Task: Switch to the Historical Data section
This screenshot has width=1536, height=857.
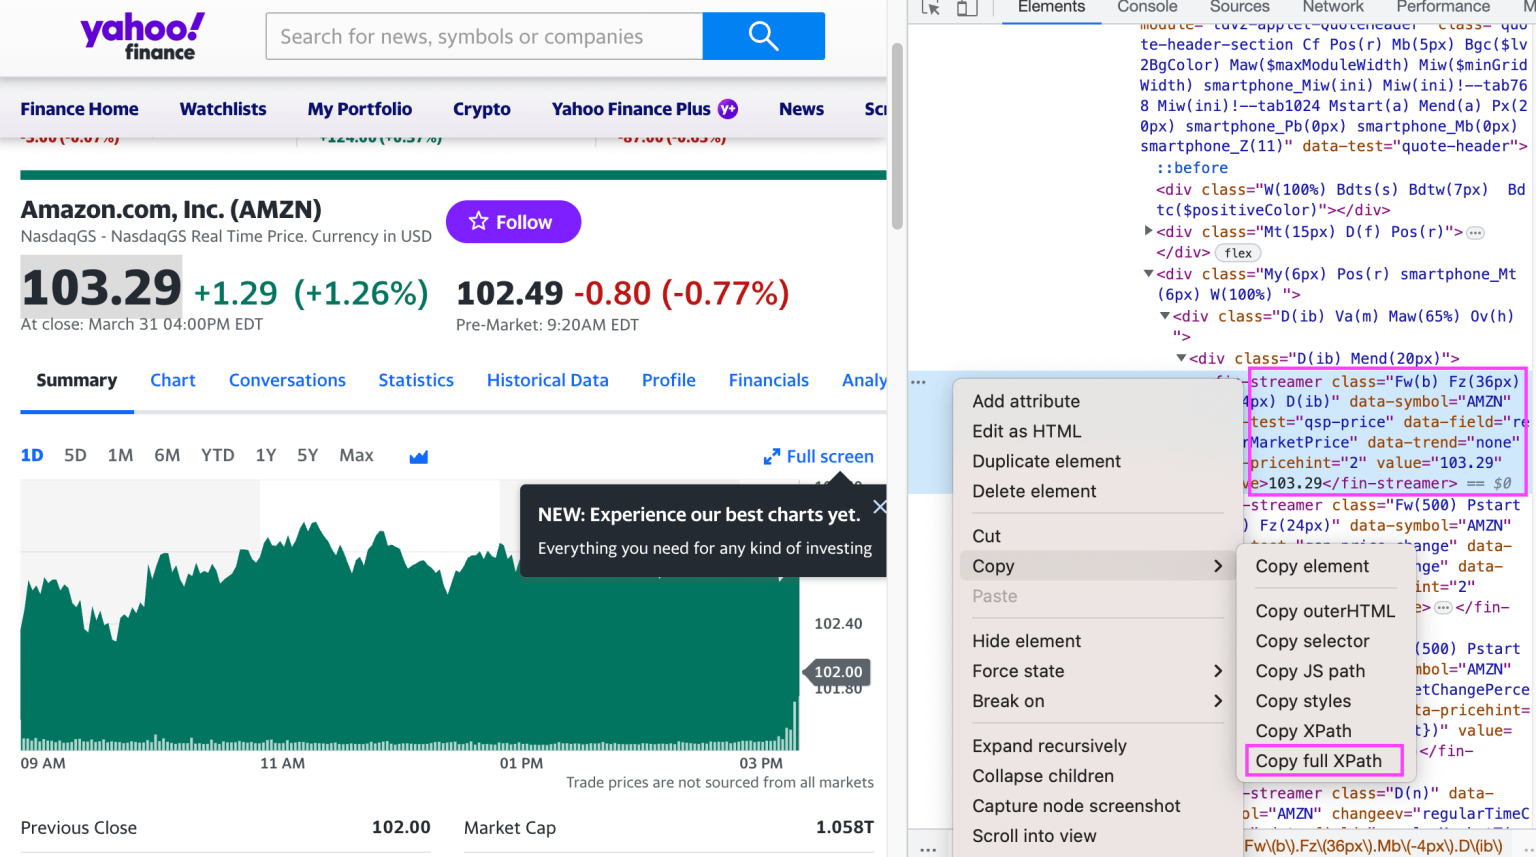Action: pyautogui.click(x=547, y=380)
